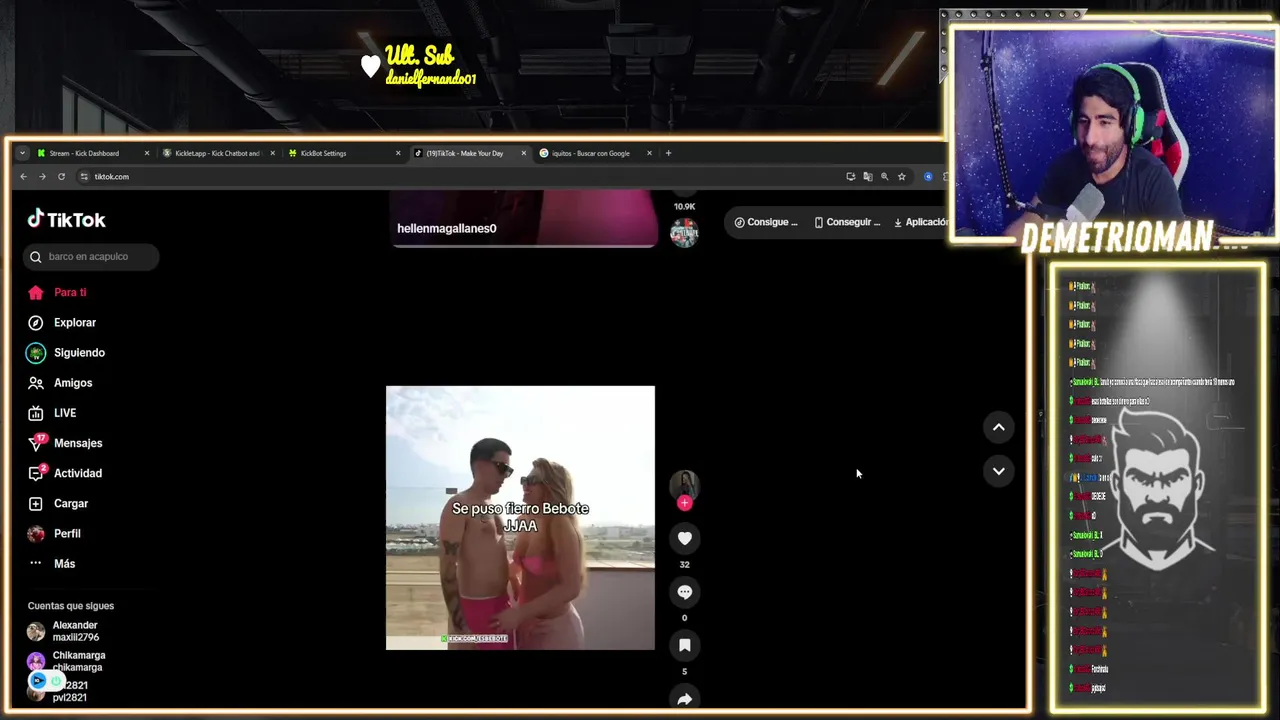Switch to iquitos Google search tab
This screenshot has width=1280, height=720.
click(595, 153)
